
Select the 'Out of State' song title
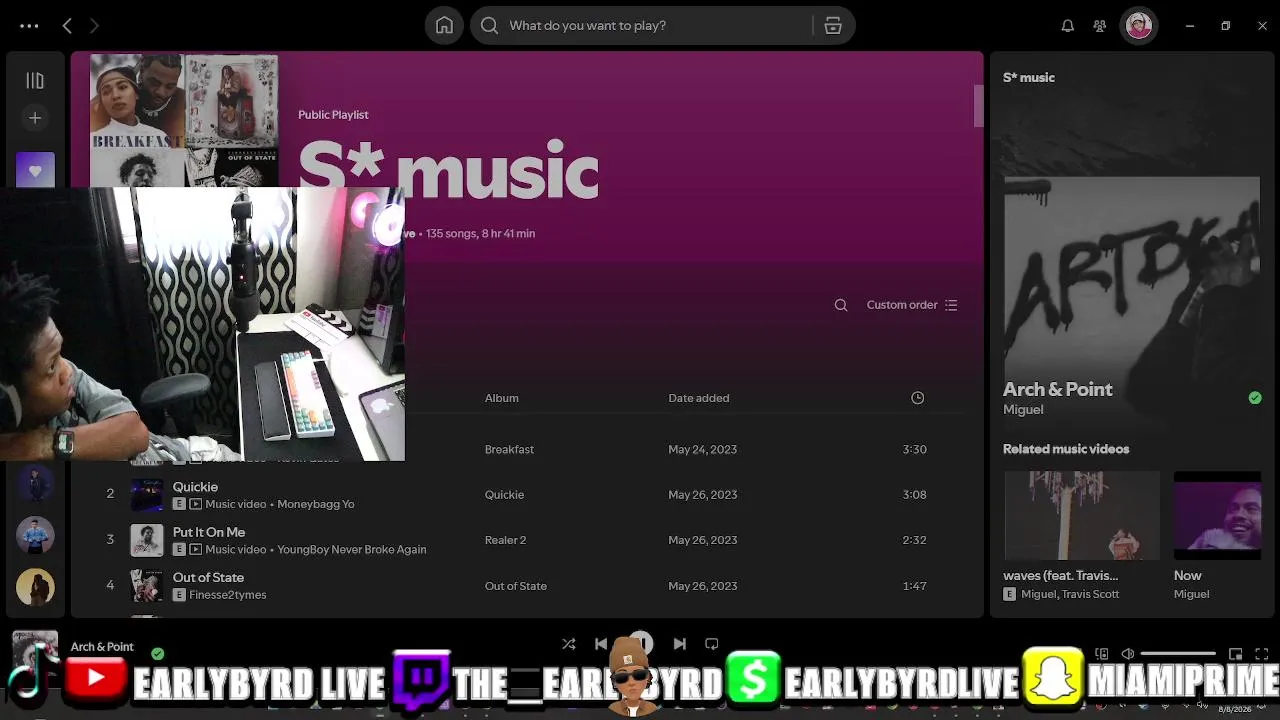point(208,578)
